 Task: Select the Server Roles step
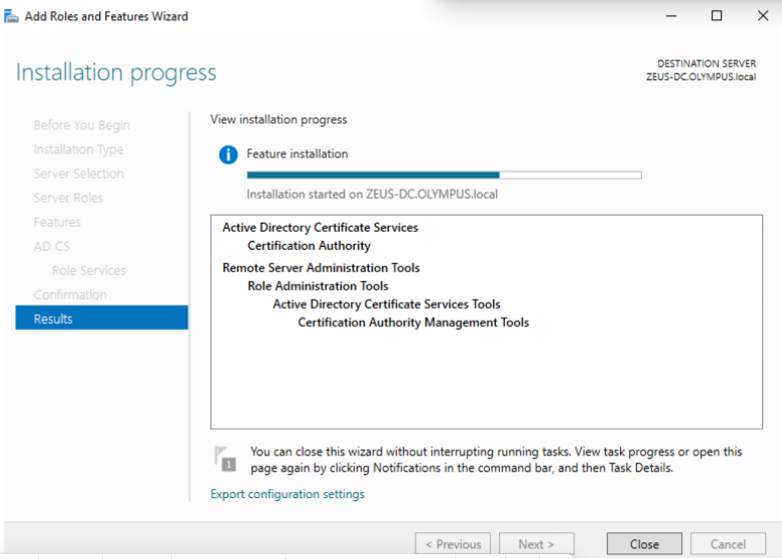tap(68, 197)
